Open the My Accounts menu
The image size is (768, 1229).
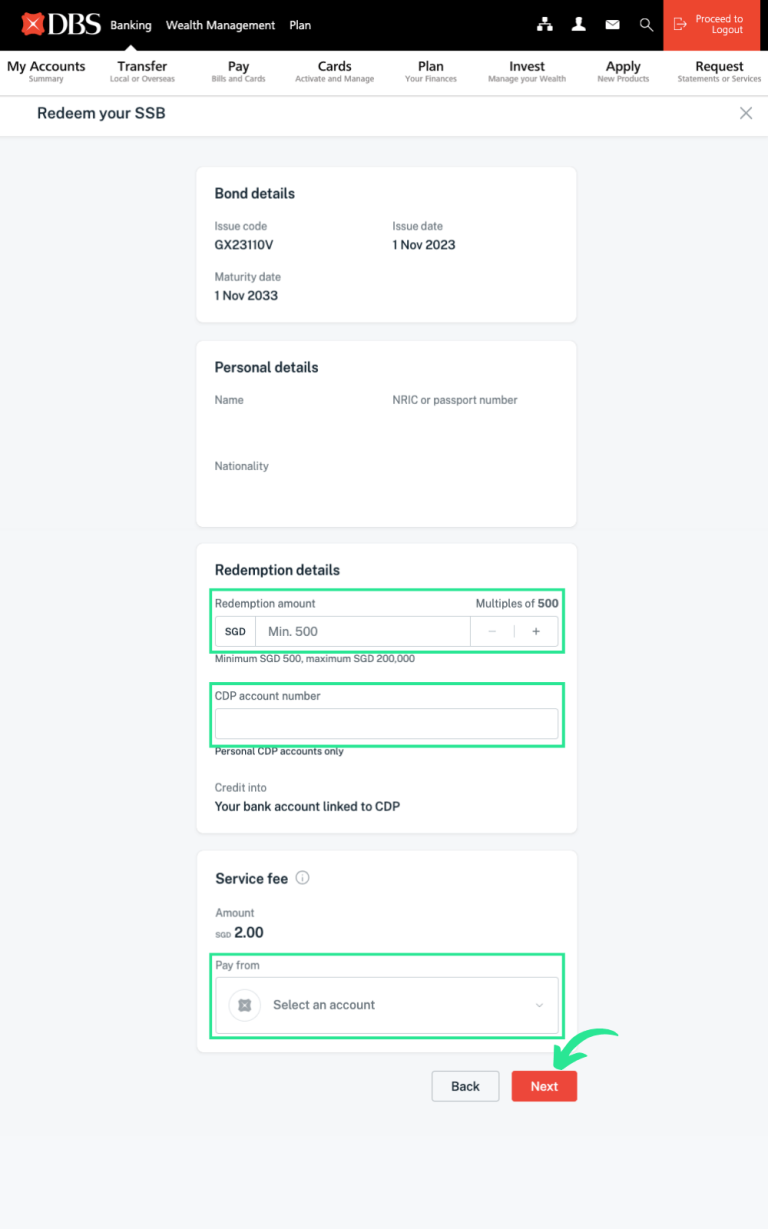coord(46,71)
